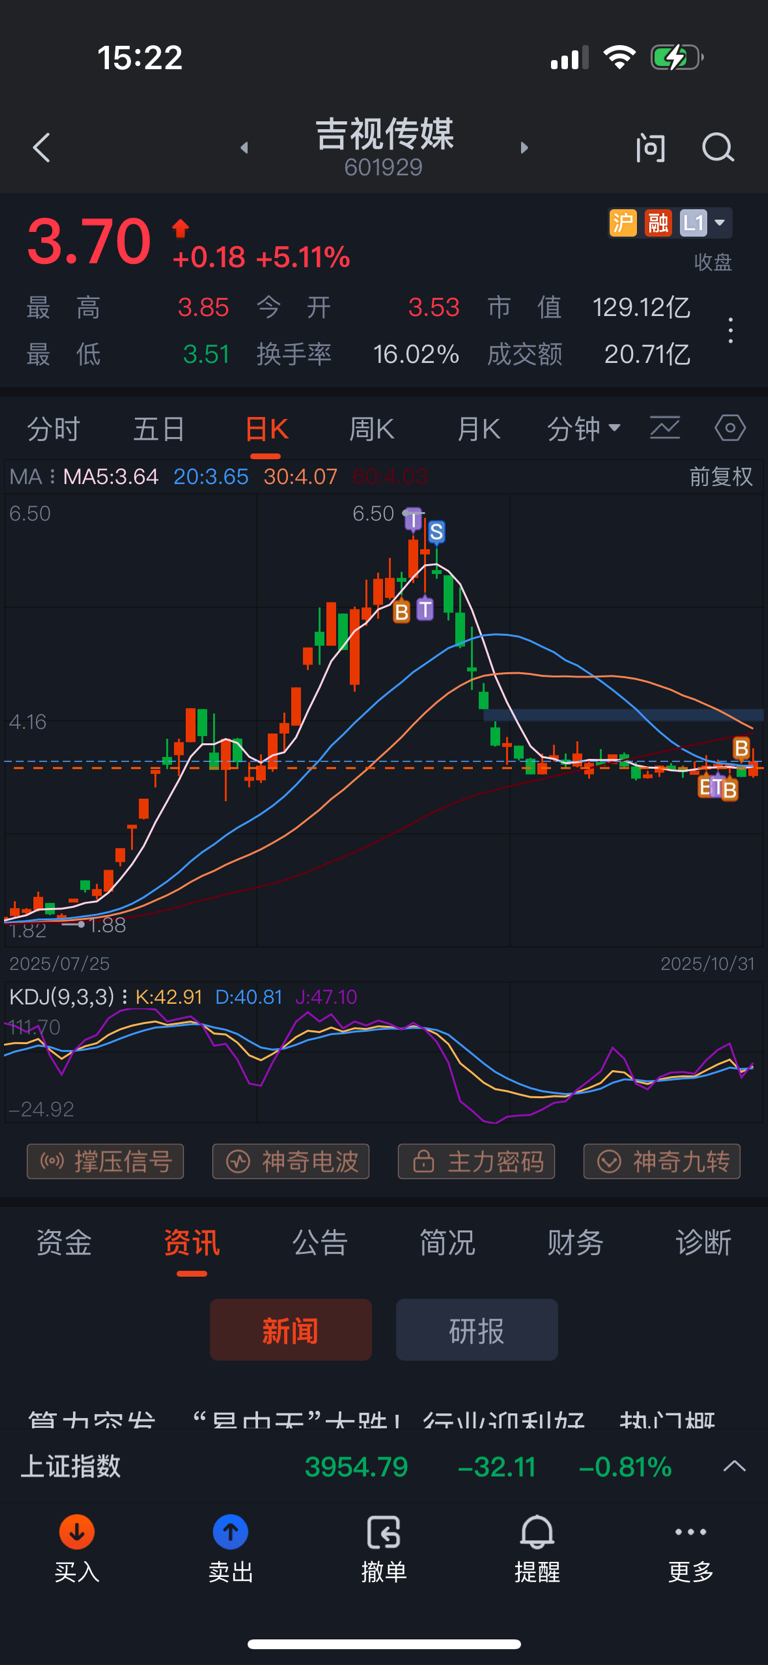Open the 问 ask assistant icon
The width and height of the screenshot is (769, 1665).
651,148
